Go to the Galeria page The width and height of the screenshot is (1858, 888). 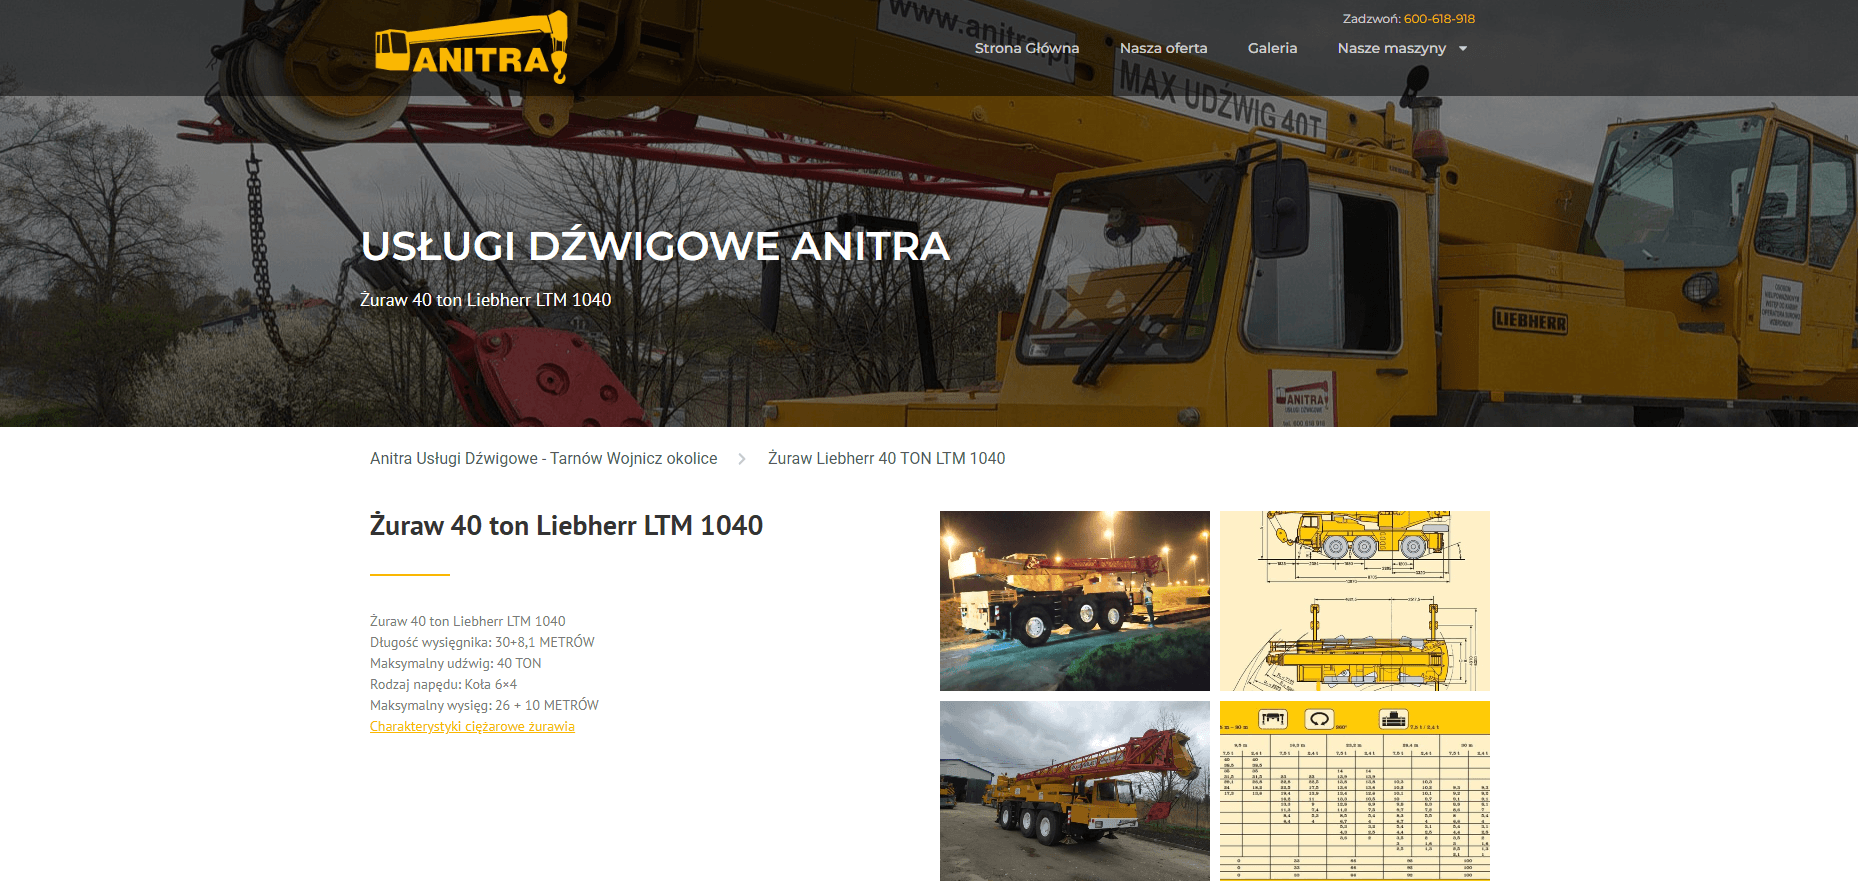pyautogui.click(x=1272, y=48)
